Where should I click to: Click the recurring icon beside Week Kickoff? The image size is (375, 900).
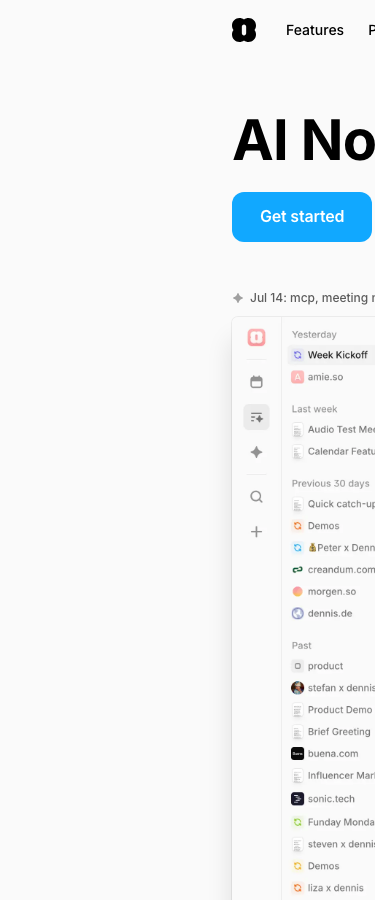pos(297,355)
